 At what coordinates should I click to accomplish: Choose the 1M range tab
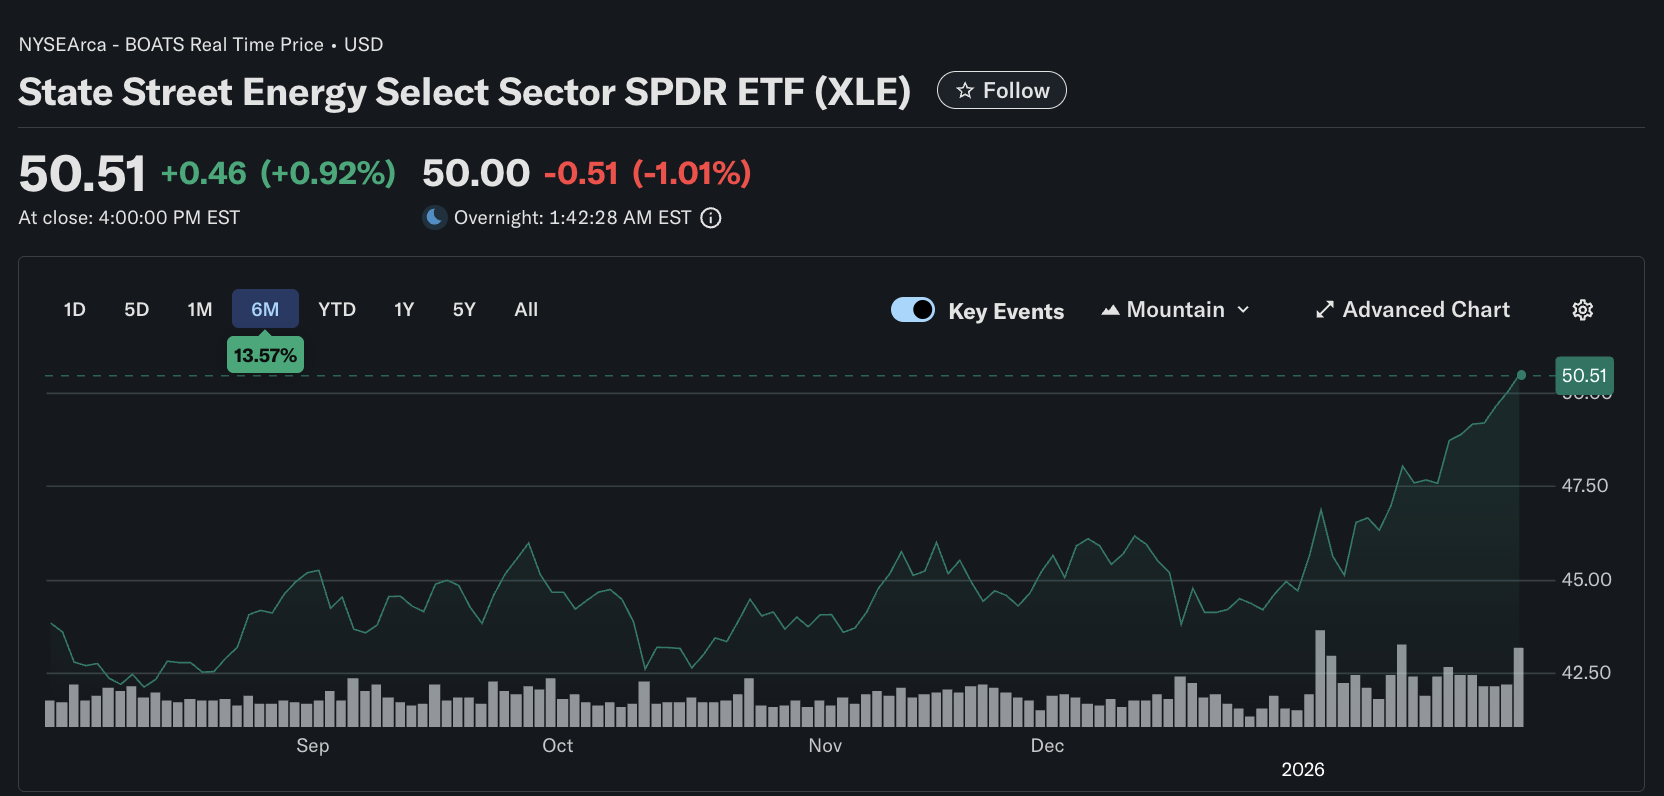[x=200, y=310]
